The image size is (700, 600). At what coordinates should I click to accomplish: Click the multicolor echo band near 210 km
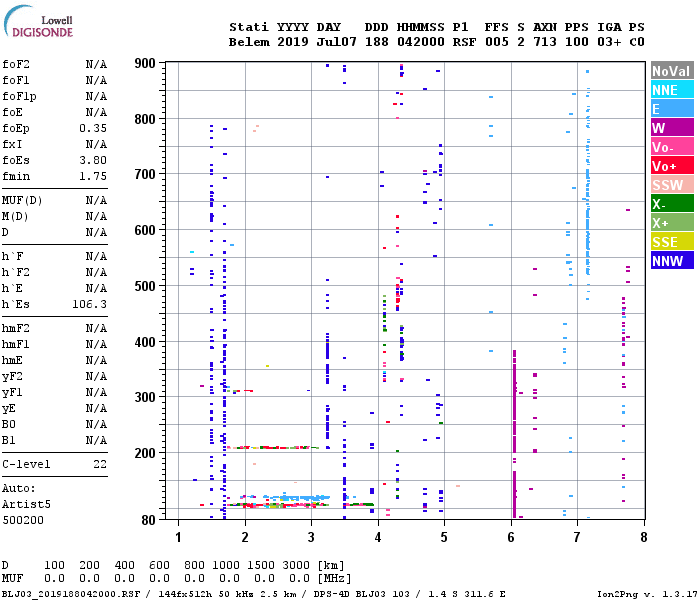point(272,447)
